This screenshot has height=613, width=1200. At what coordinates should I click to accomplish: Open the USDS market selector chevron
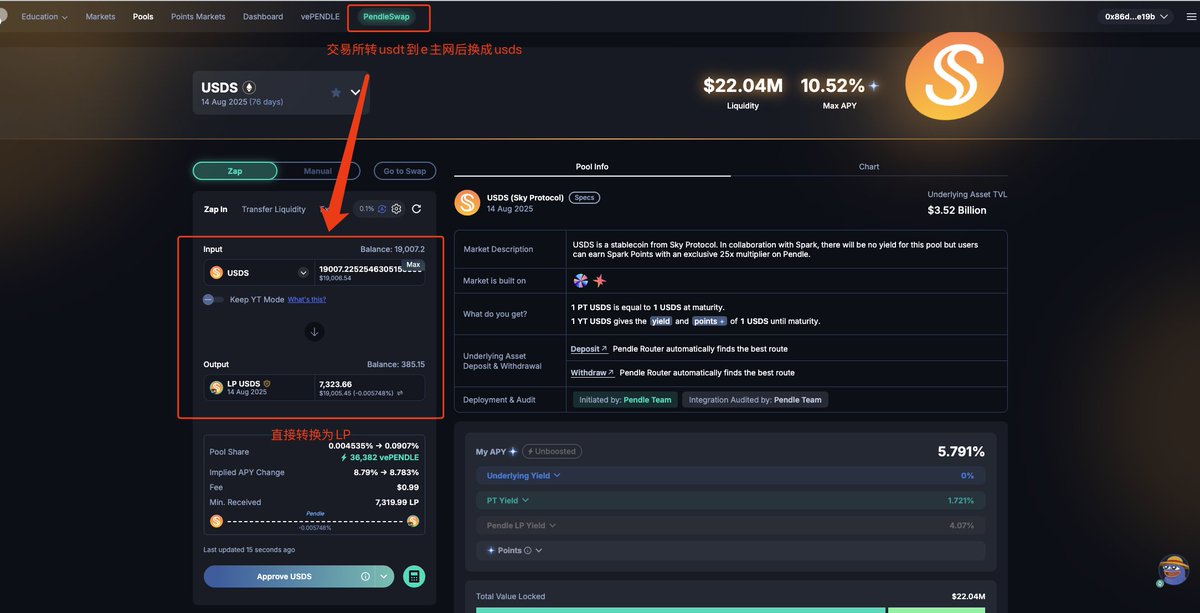[x=355, y=92]
